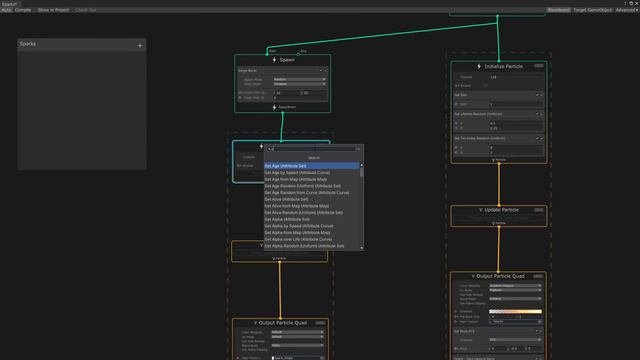Open UV Mode dropdown in right Output
Image resolution: width=640 pixels, height=360 pixels.
pos(516,290)
